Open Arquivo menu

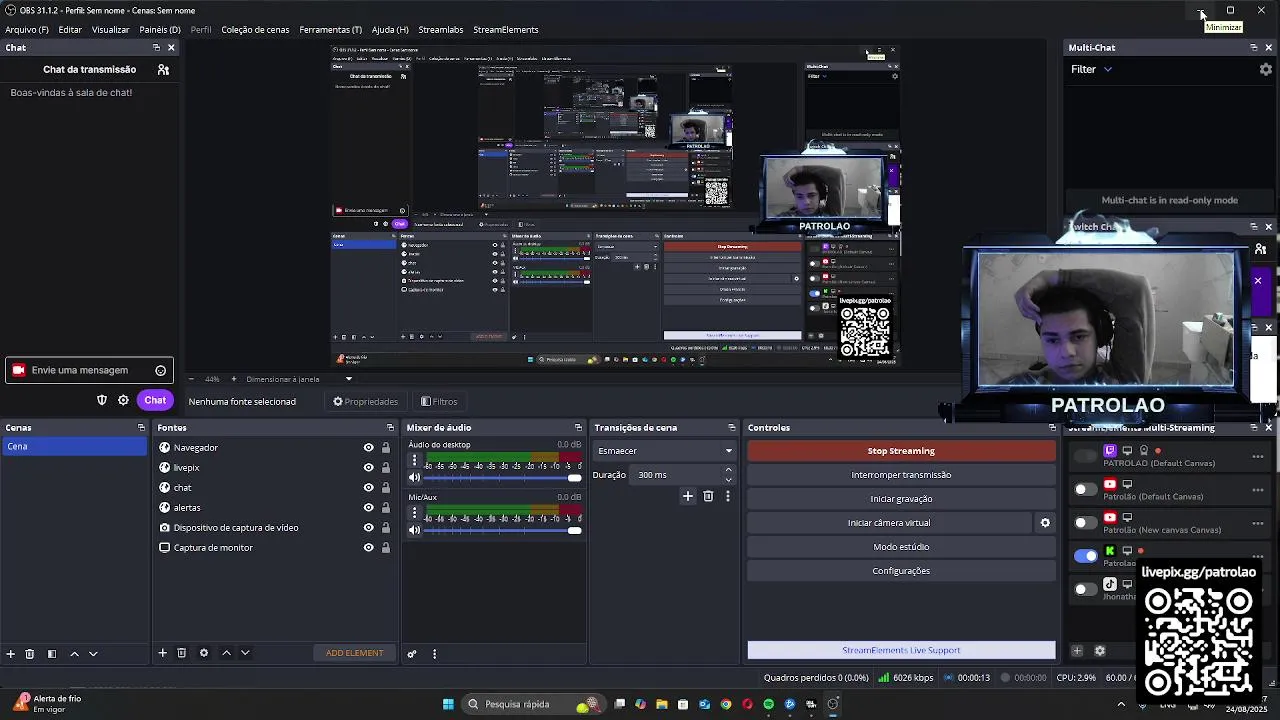coord(27,30)
